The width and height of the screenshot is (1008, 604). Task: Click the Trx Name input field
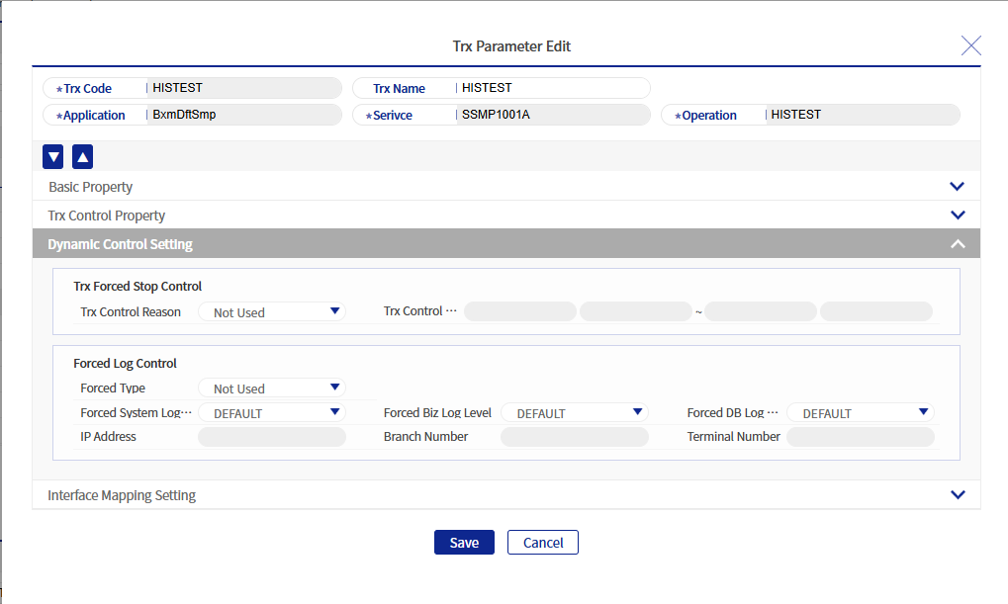point(552,88)
